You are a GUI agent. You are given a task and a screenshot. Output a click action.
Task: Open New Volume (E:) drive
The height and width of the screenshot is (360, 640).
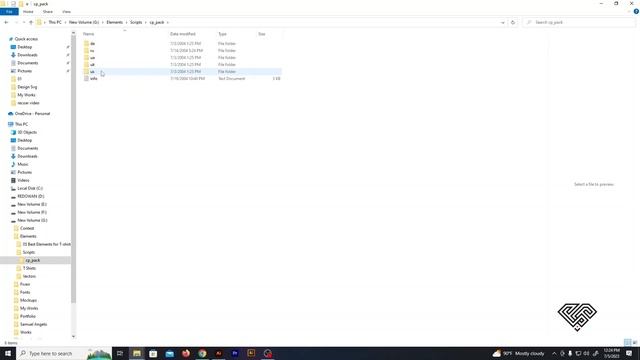(x=32, y=204)
